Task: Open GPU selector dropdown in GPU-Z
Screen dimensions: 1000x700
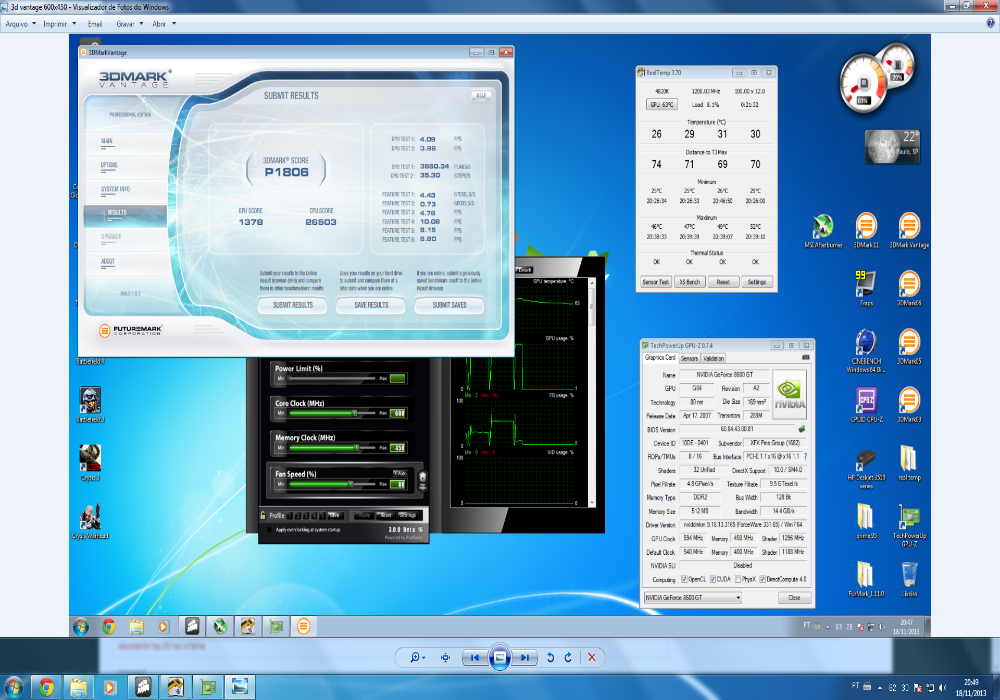Action: pyautogui.click(x=693, y=598)
